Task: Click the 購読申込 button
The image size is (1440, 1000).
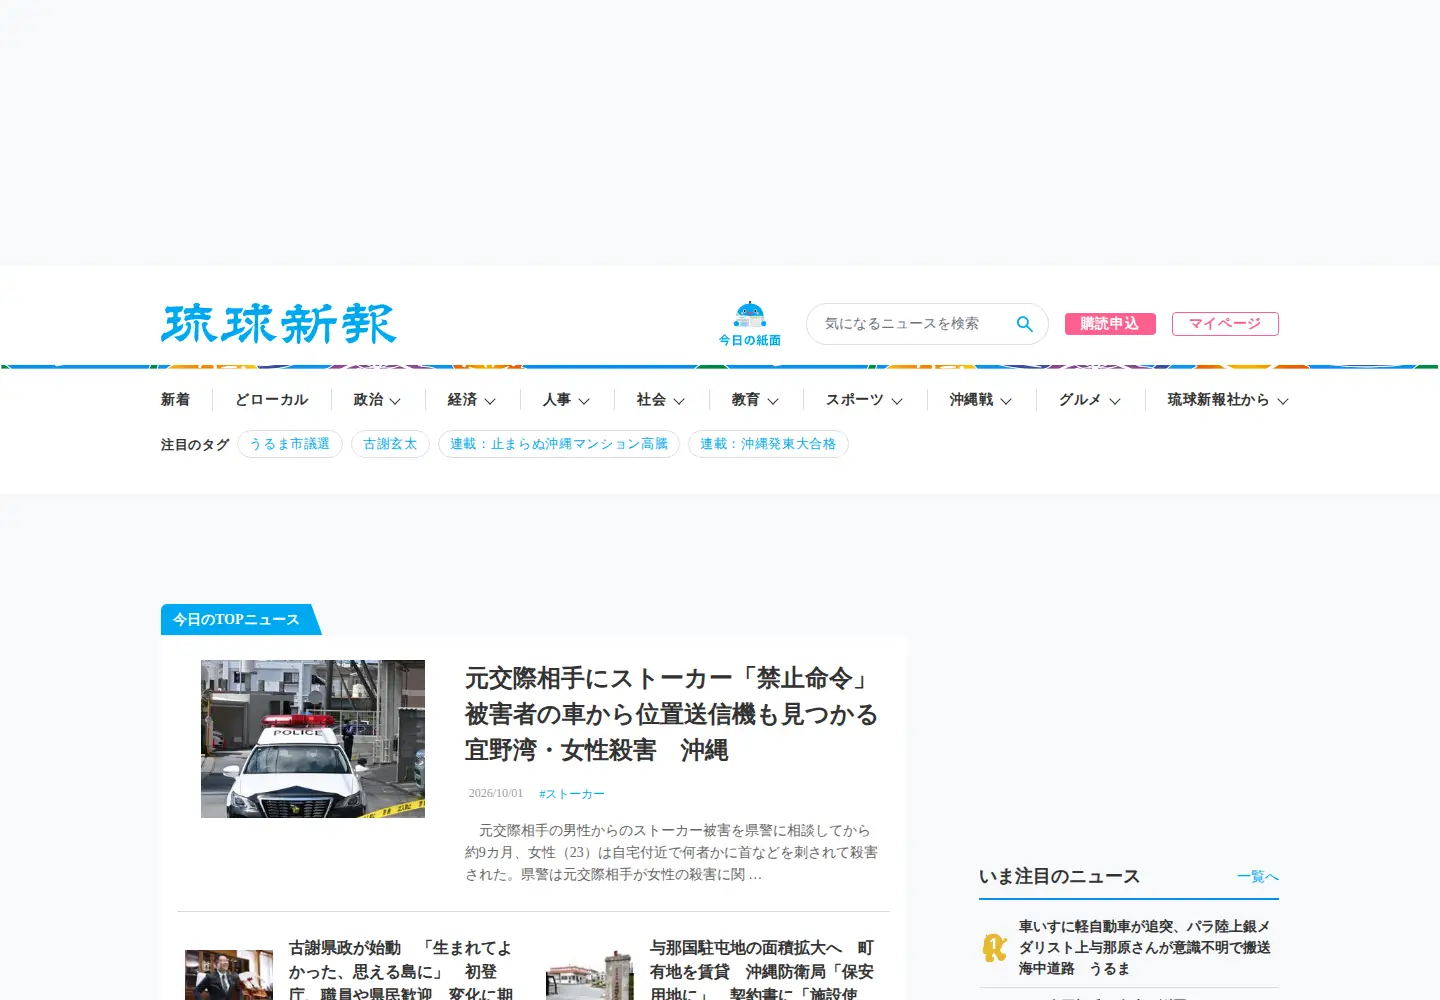Action: pyautogui.click(x=1110, y=324)
